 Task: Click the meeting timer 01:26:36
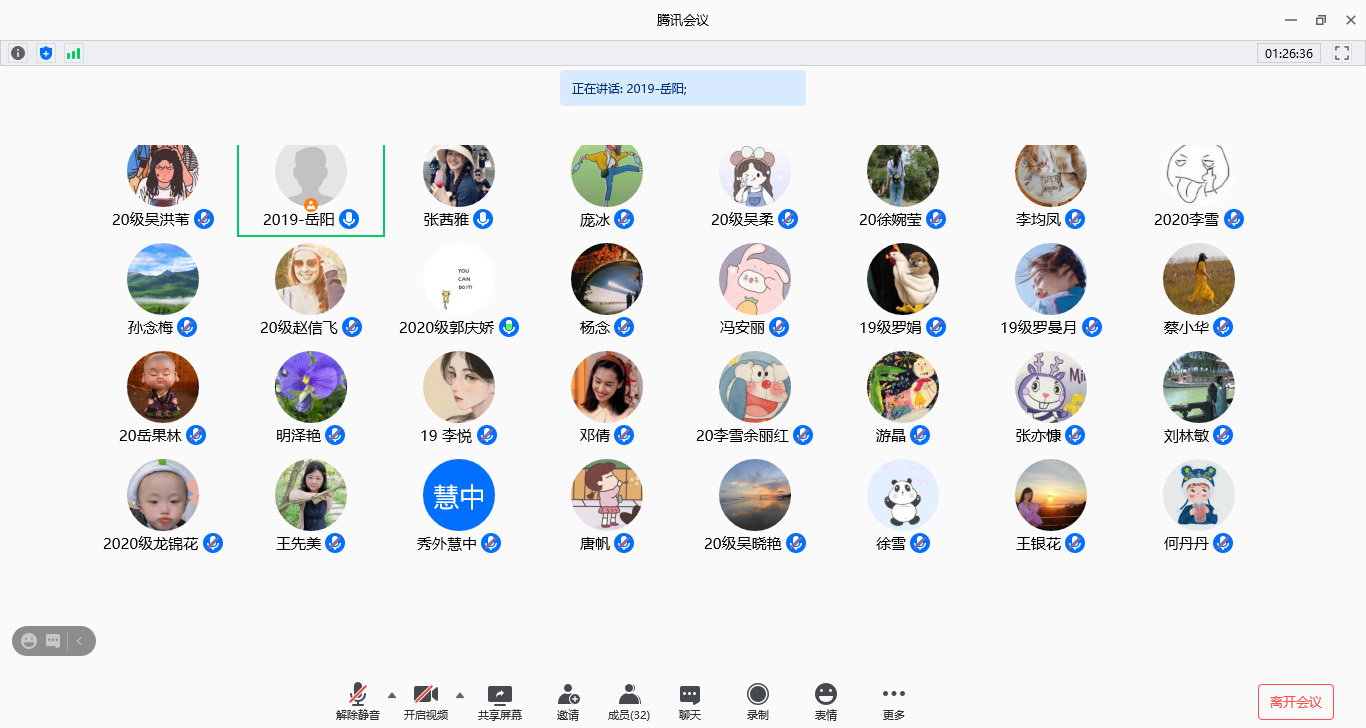(x=1288, y=53)
